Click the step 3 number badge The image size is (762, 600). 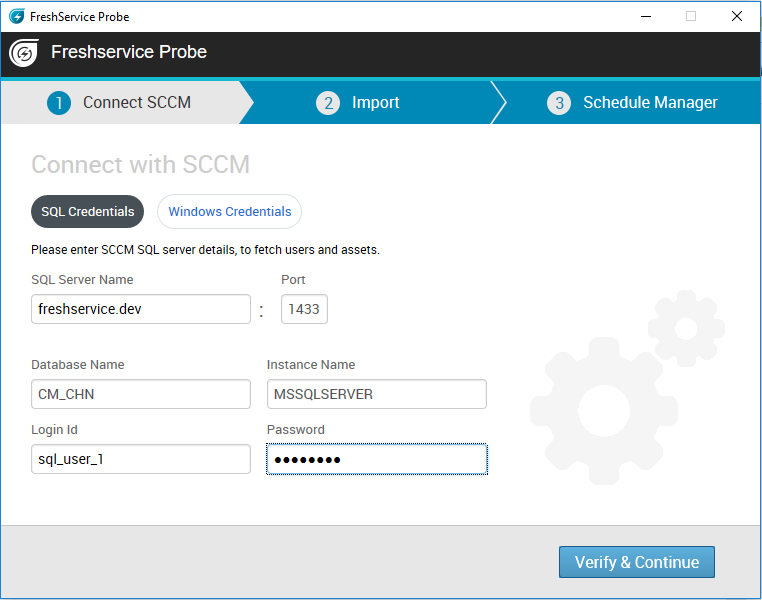(559, 103)
